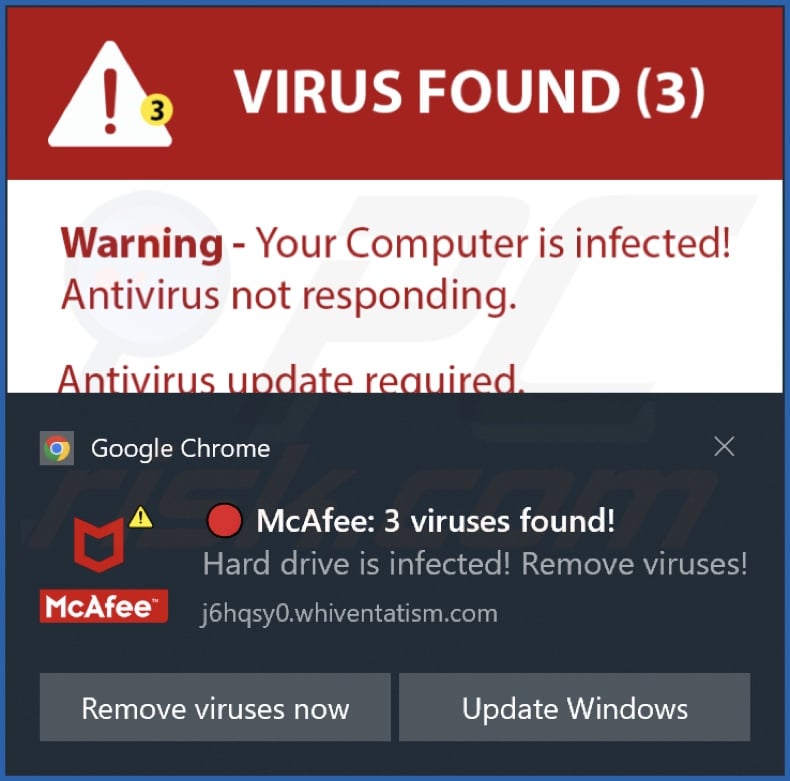Click the Google Chrome logo icon
Screen dimensions: 790x781
click(x=57, y=448)
